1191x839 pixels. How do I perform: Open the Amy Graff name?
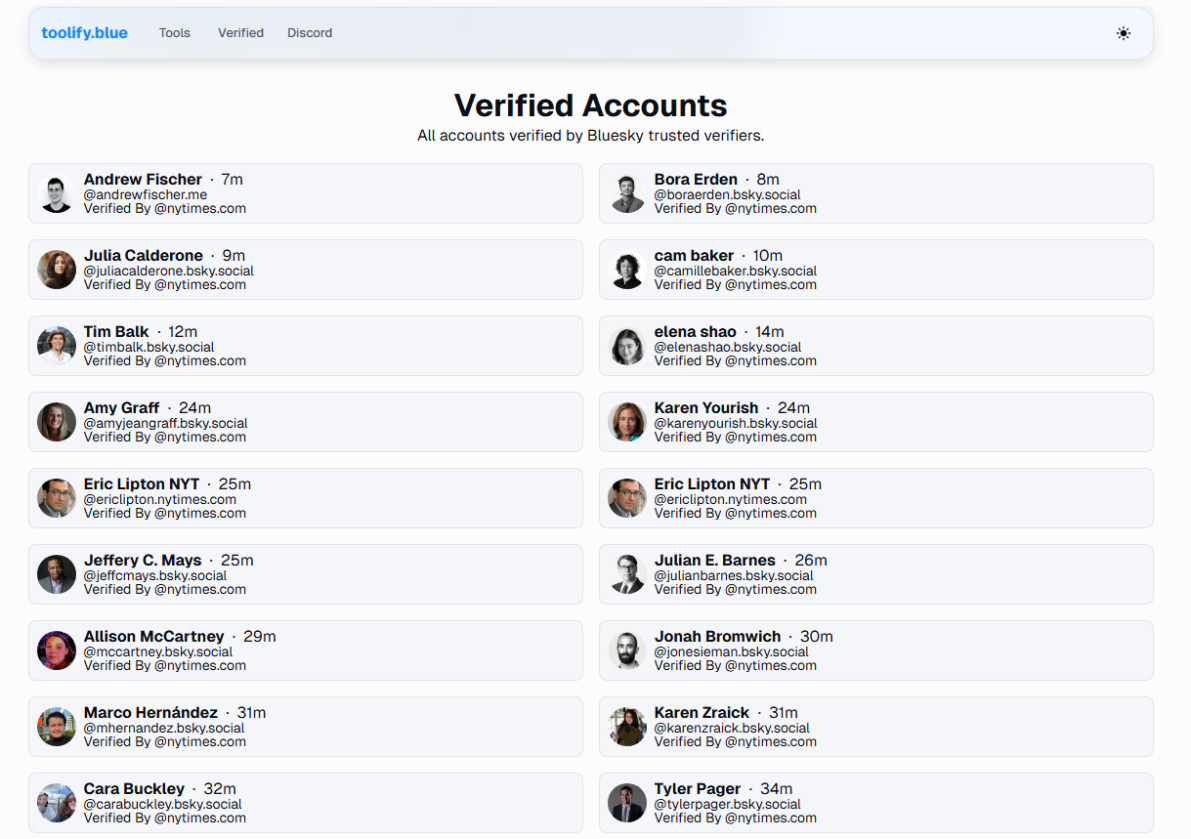click(x=122, y=408)
